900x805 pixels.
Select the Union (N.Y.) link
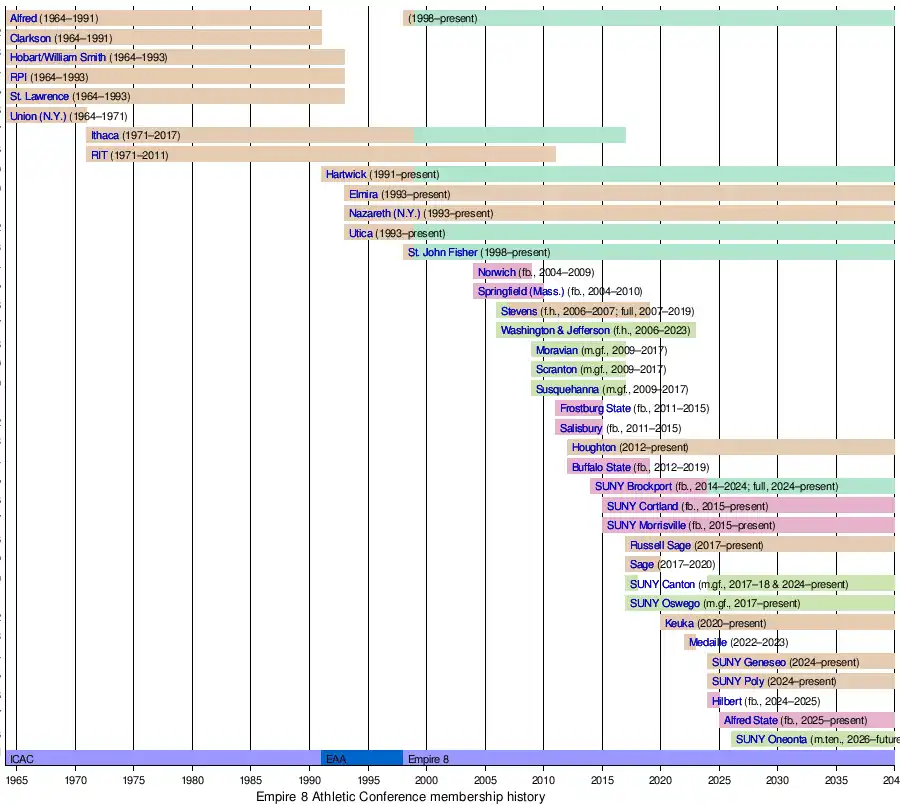click(x=37, y=116)
